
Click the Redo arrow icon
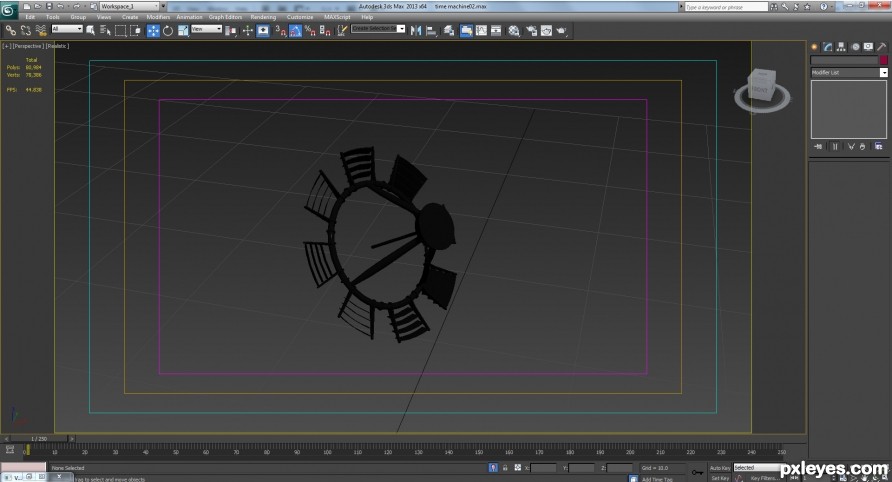[76, 6]
